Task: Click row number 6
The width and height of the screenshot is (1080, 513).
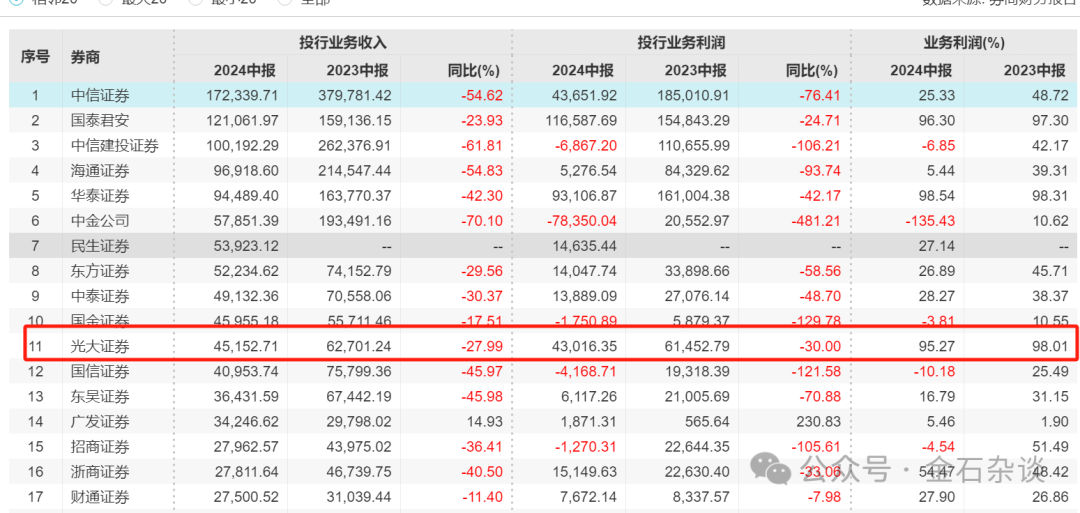Action: pyautogui.click(x=36, y=221)
